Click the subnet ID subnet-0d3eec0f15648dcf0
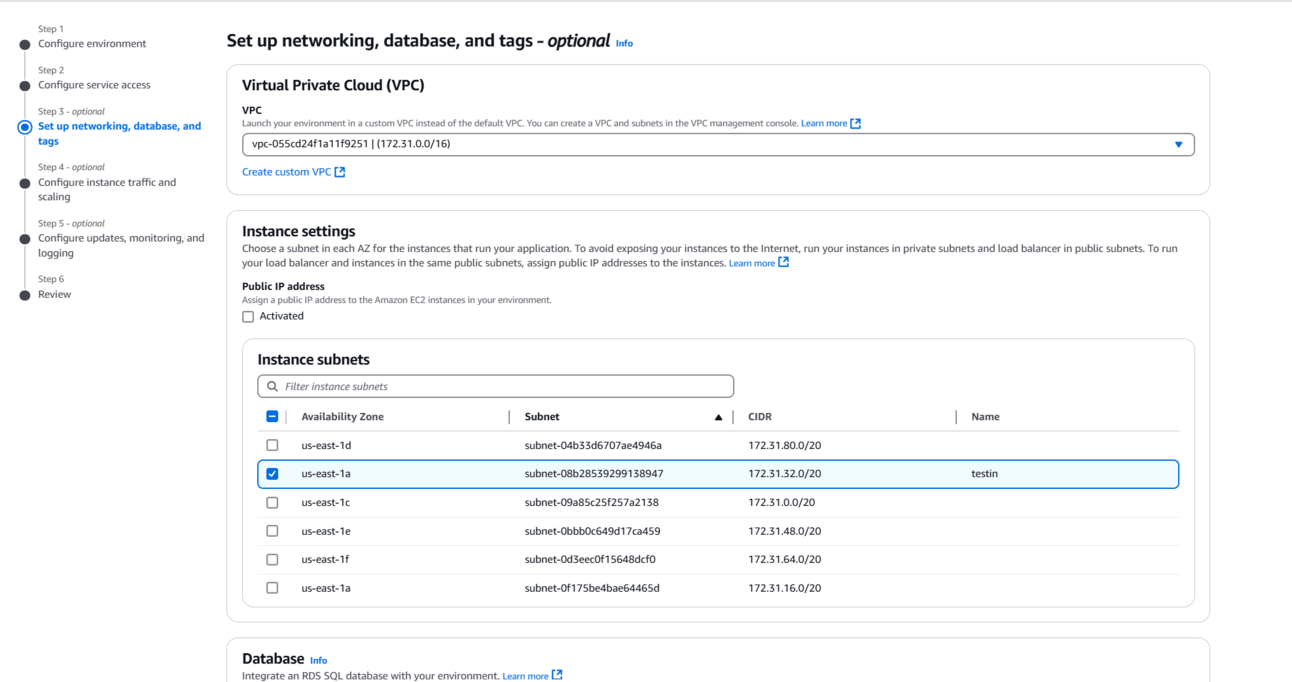The image size is (1292, 682). pyautogui.click(x=590, y=560)
